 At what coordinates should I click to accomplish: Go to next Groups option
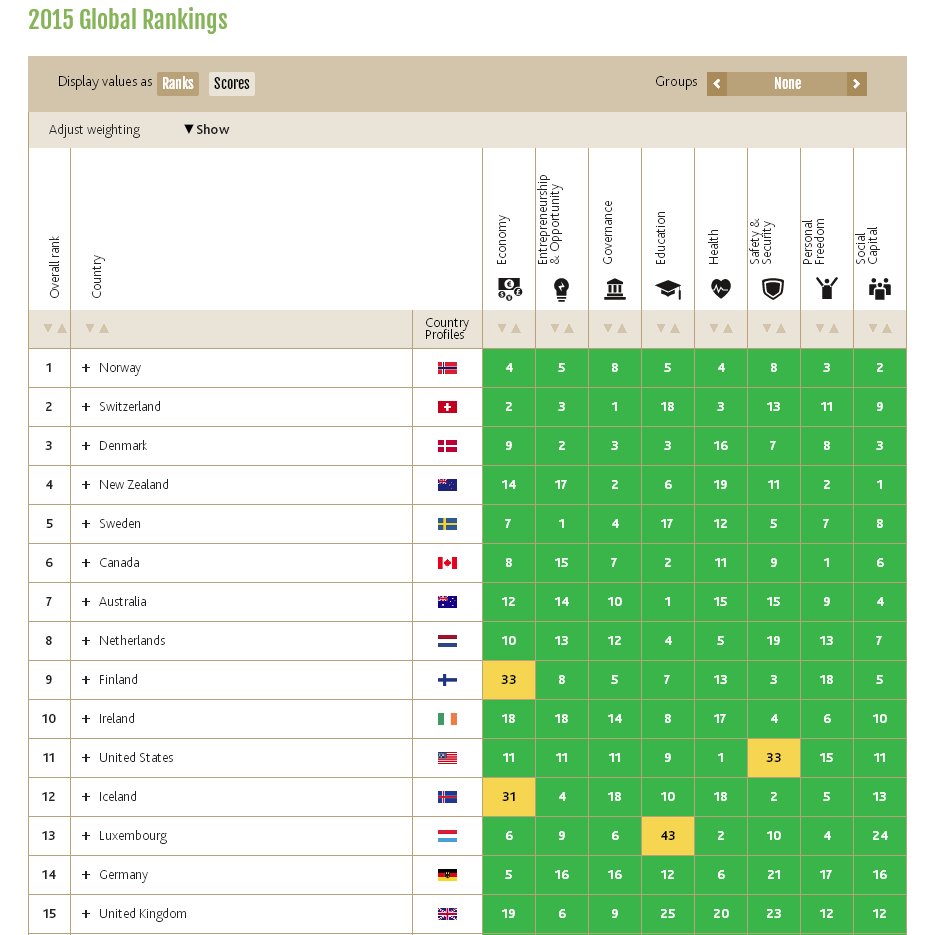coord(856,84)
